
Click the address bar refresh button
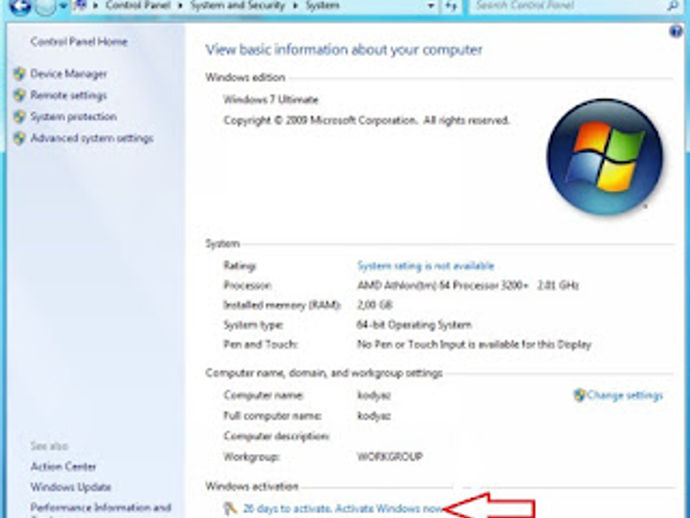tap(451, 6)
